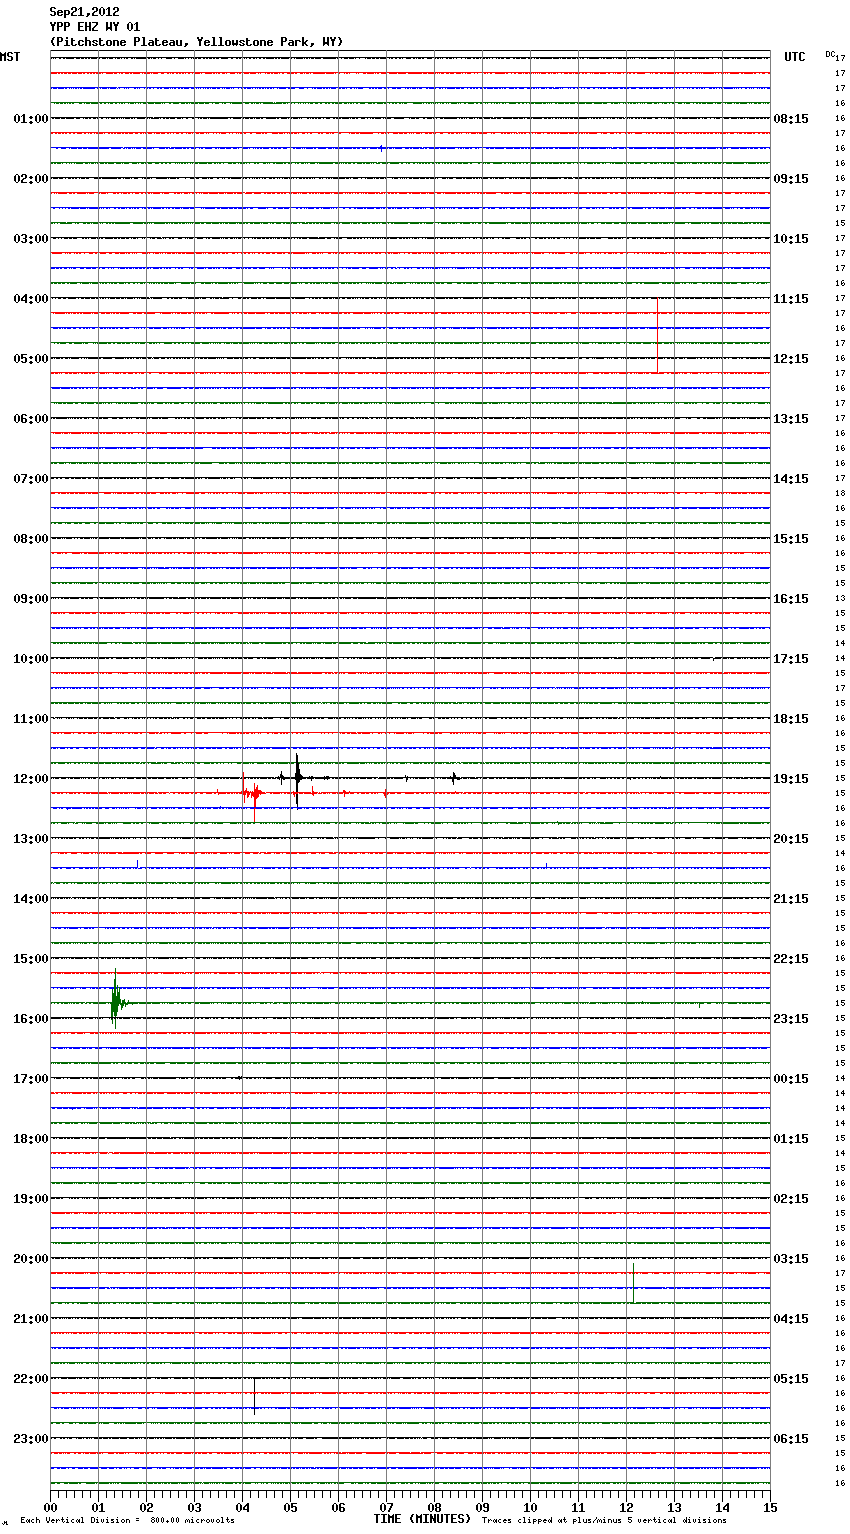
Task: Select the 09:00 MST time label
Action: pyautogui.click(x=31, y=599)
